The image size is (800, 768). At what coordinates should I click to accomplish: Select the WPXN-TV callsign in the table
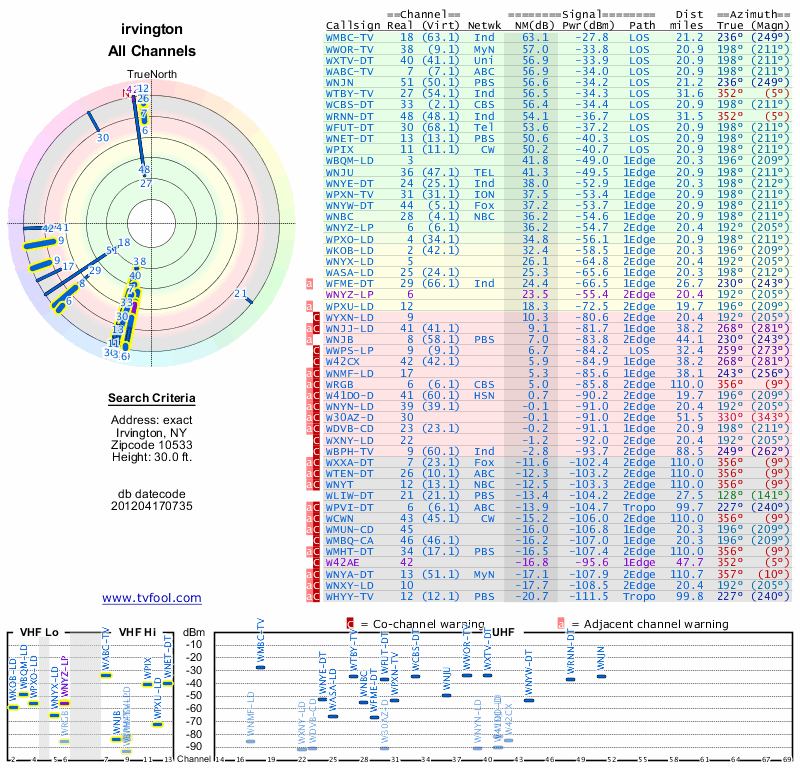point(349,194)
